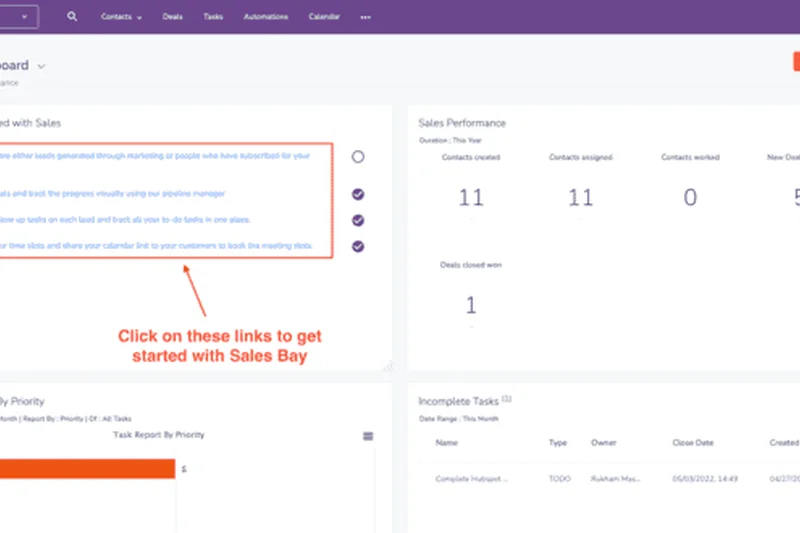The height and width of the screenshot is (533, 800).
Task: Sort by the Owner column header
Action: 604,443
